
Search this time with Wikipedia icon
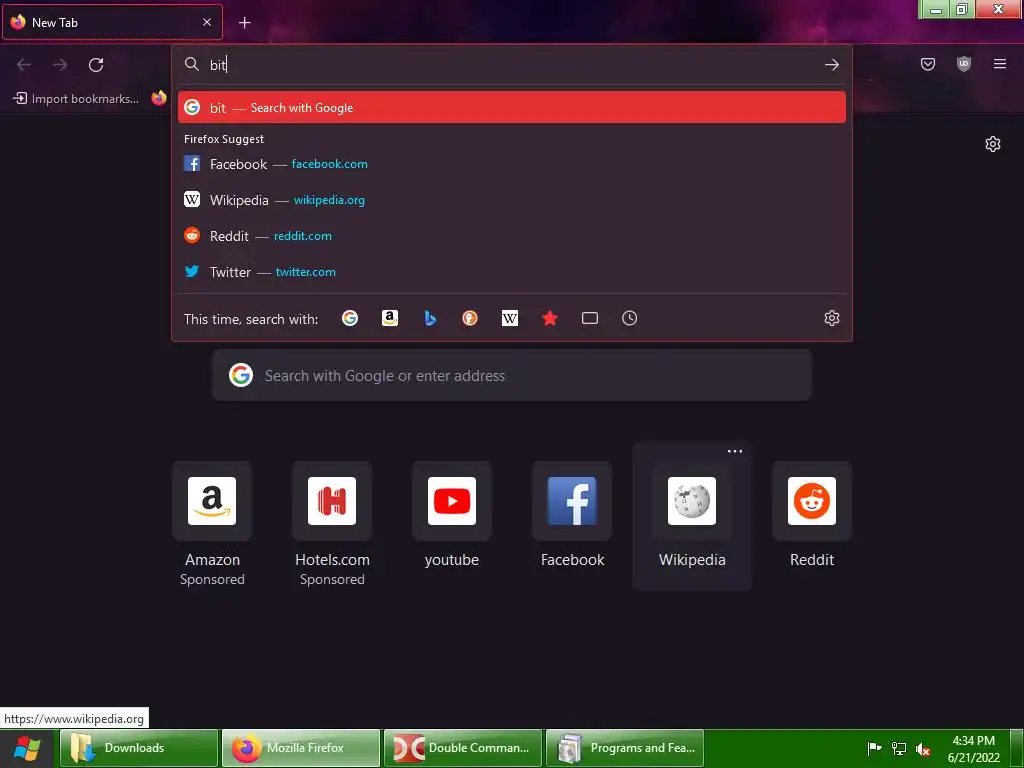click(509, 318)
